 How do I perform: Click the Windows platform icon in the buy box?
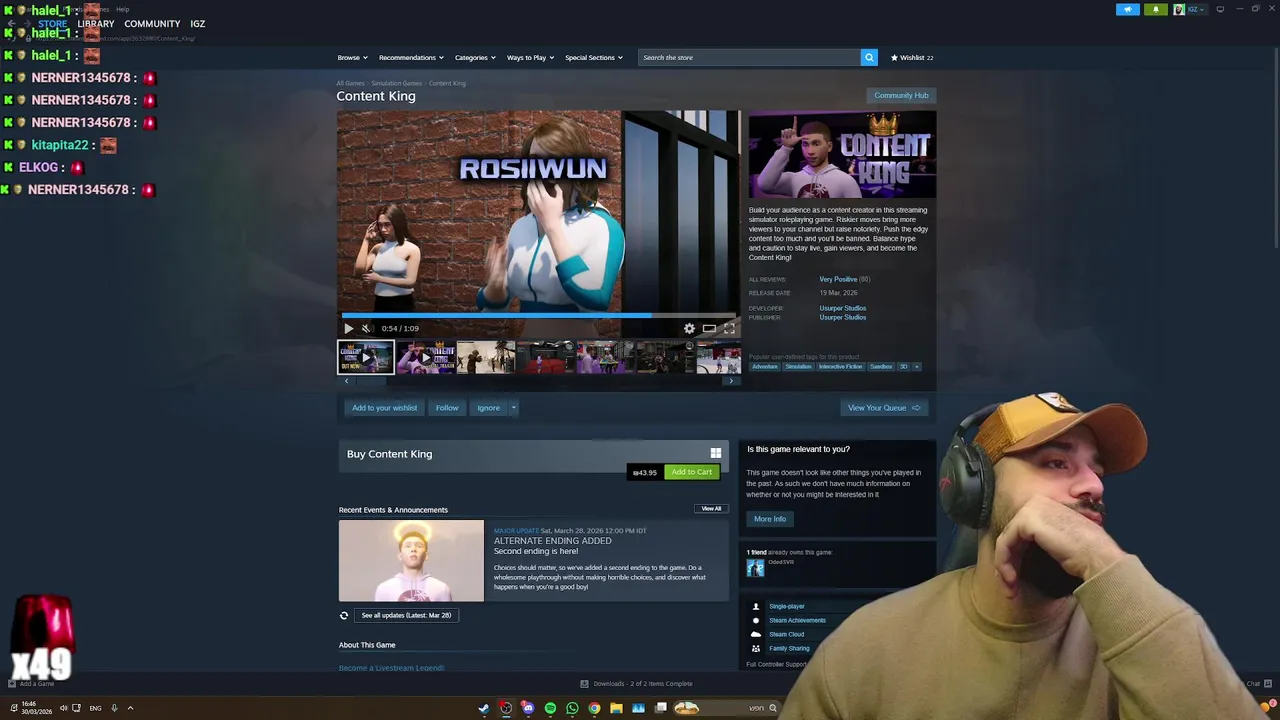click(715, 453)
